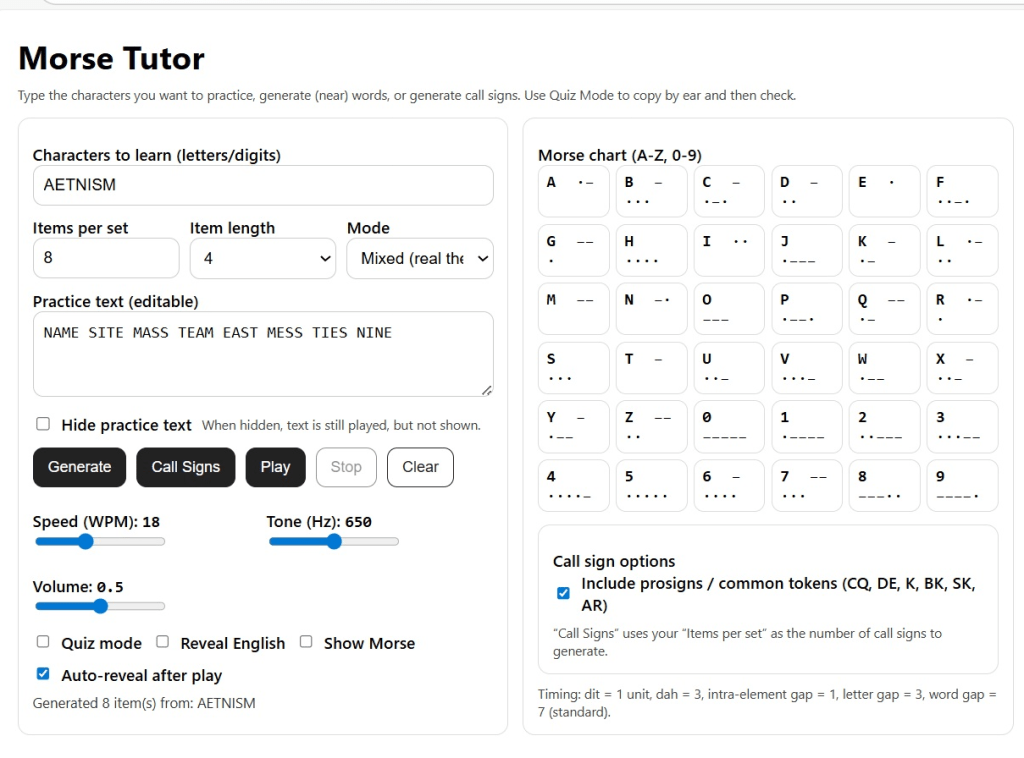The height and width of the screenshot is (758, 1024).
Task: Click the digit 0 Morse chart tile
Action: pyautogui.click(x=729, y=426)
